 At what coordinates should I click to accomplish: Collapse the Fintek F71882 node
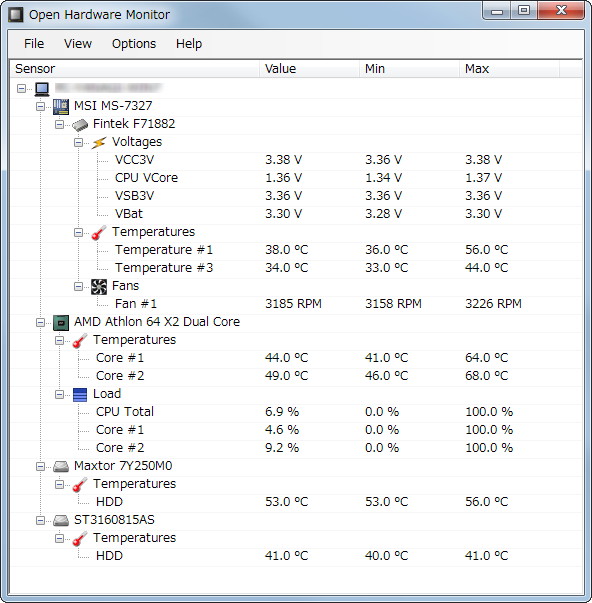pos(59,125)
